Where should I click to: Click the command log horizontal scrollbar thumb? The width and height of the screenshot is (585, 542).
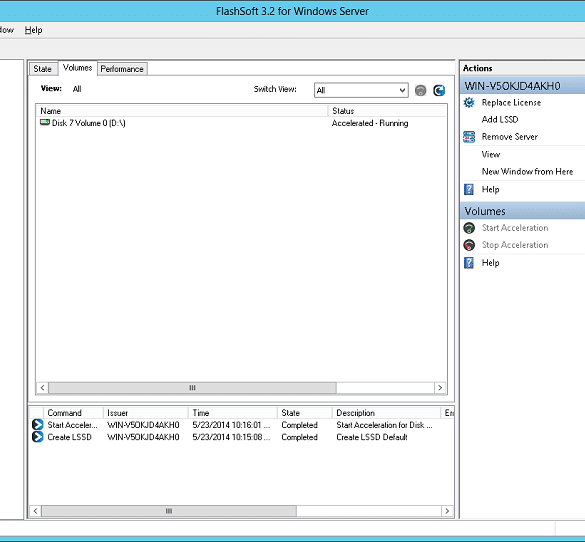point(169,511)
